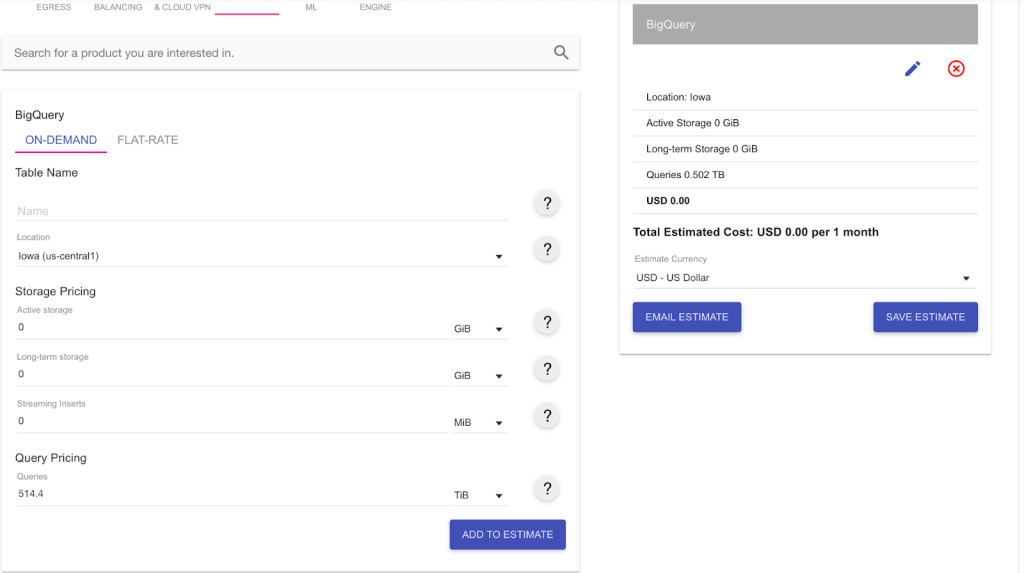Click the BigQuery estimate header

pos(805,24)
